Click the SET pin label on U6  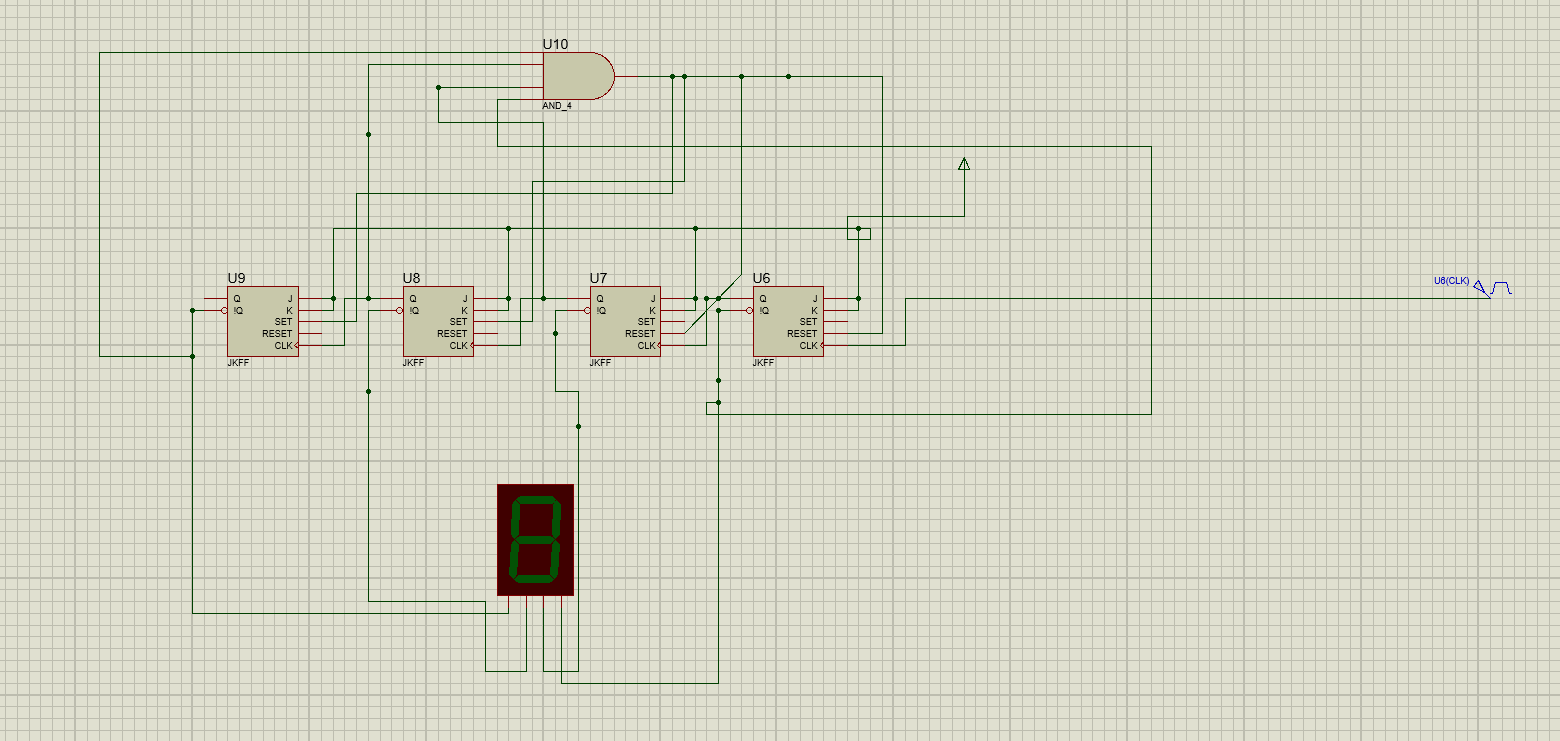coord(808,322)
